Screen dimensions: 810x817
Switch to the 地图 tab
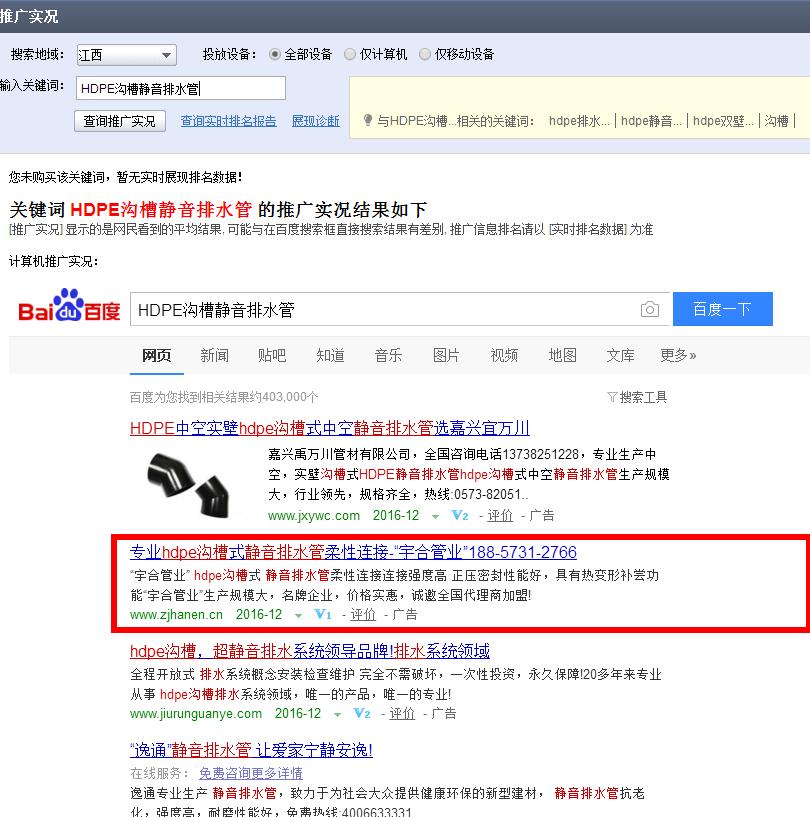(563, 355)
